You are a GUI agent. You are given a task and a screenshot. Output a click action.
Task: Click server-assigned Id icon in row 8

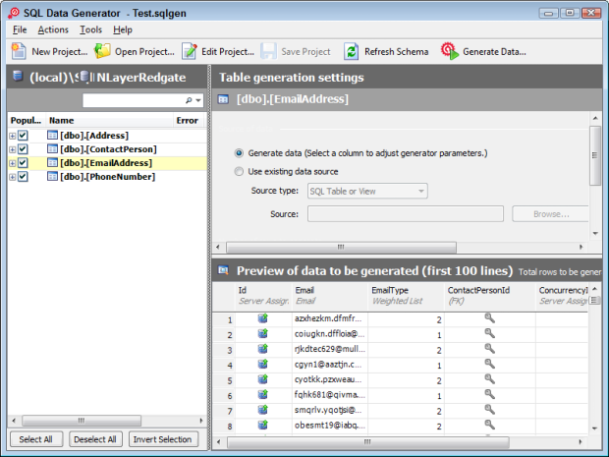pos(263,425)
